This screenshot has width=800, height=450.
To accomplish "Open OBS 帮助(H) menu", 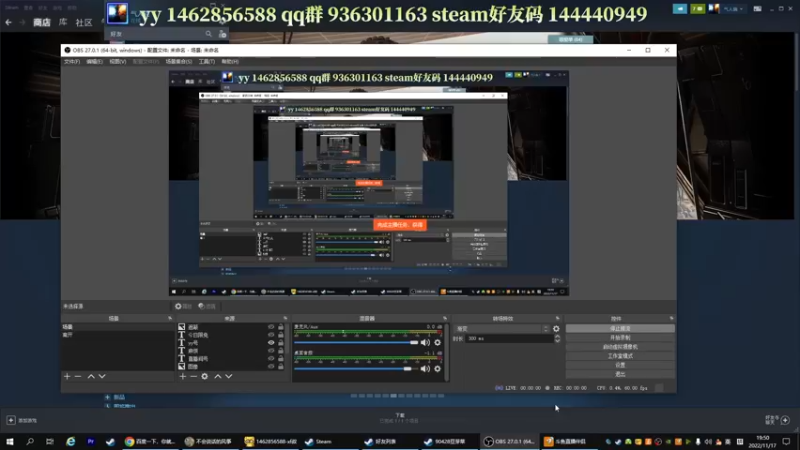I will coord(230,62).
